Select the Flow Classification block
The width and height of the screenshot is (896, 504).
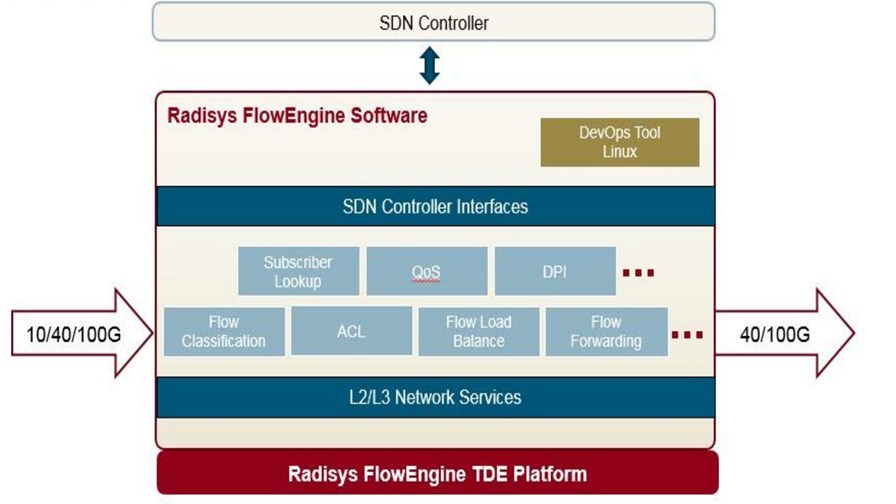pos(224,331)
